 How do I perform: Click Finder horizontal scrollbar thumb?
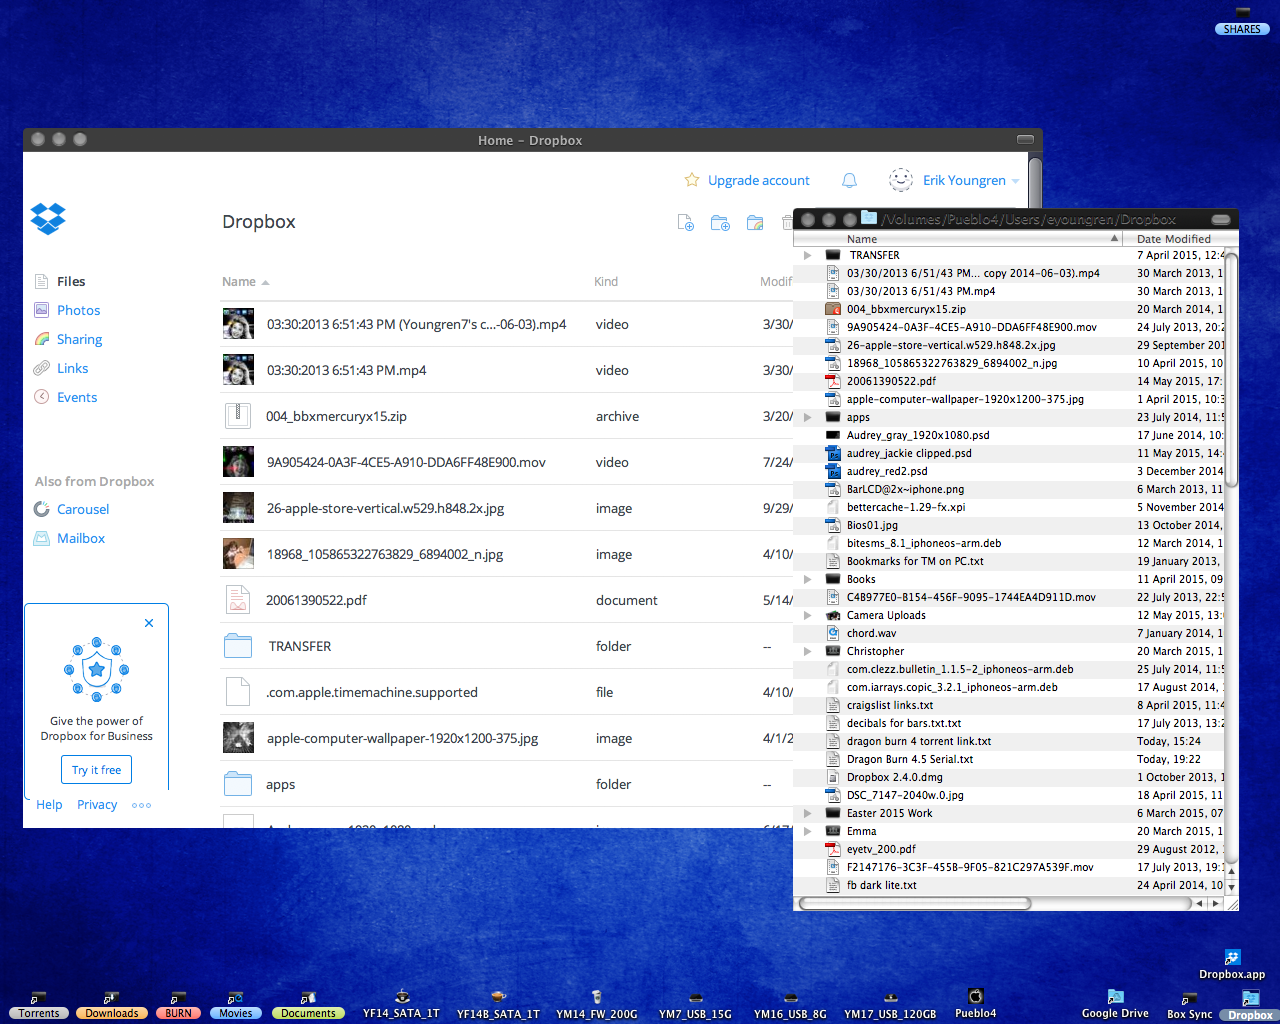coord(915,903)
